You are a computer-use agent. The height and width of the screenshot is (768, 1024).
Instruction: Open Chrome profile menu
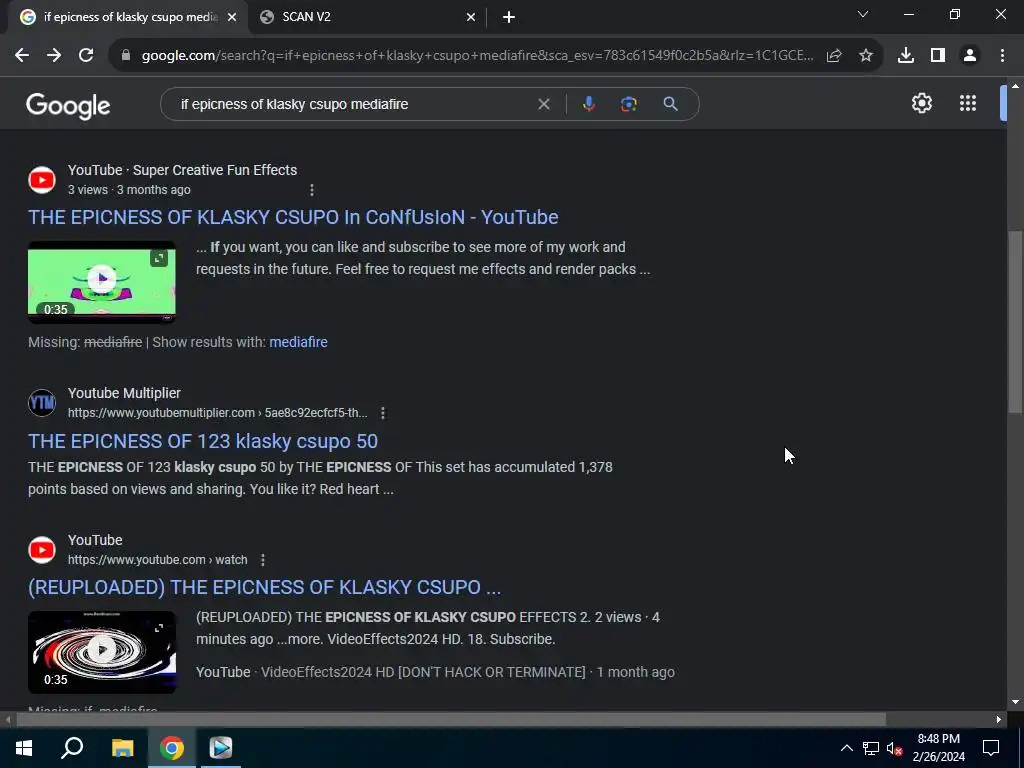970,56
